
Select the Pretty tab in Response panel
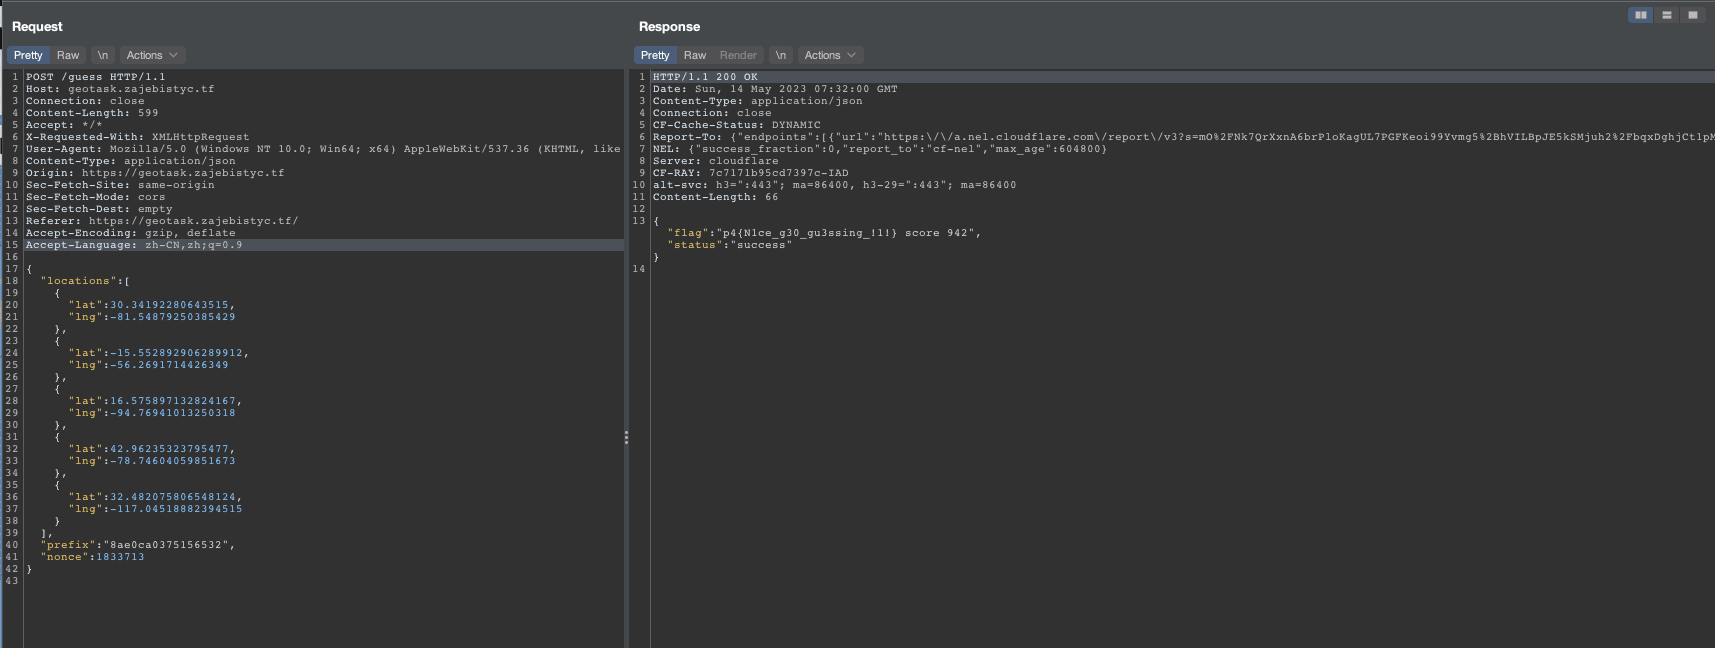pyautogui.click(x=655, y=55)
